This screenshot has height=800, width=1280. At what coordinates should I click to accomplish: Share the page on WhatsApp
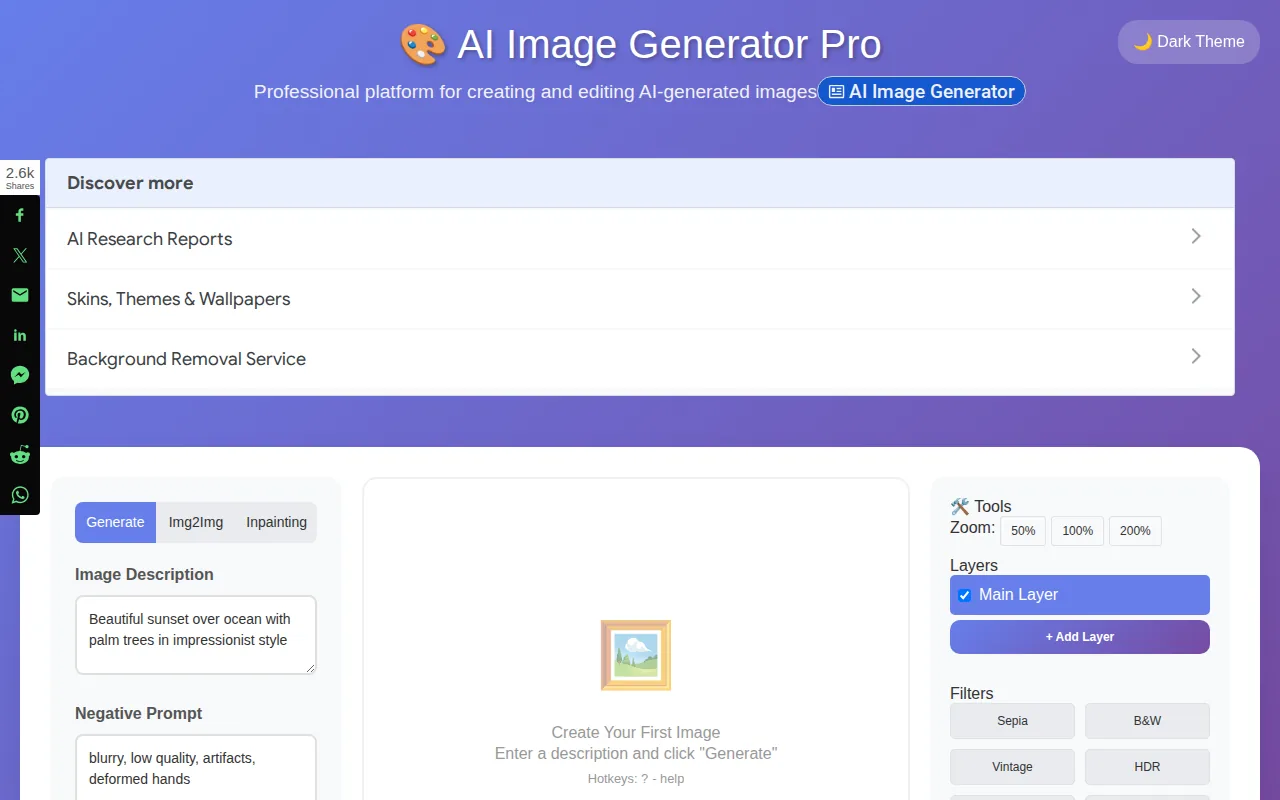[x=20, y=495]
